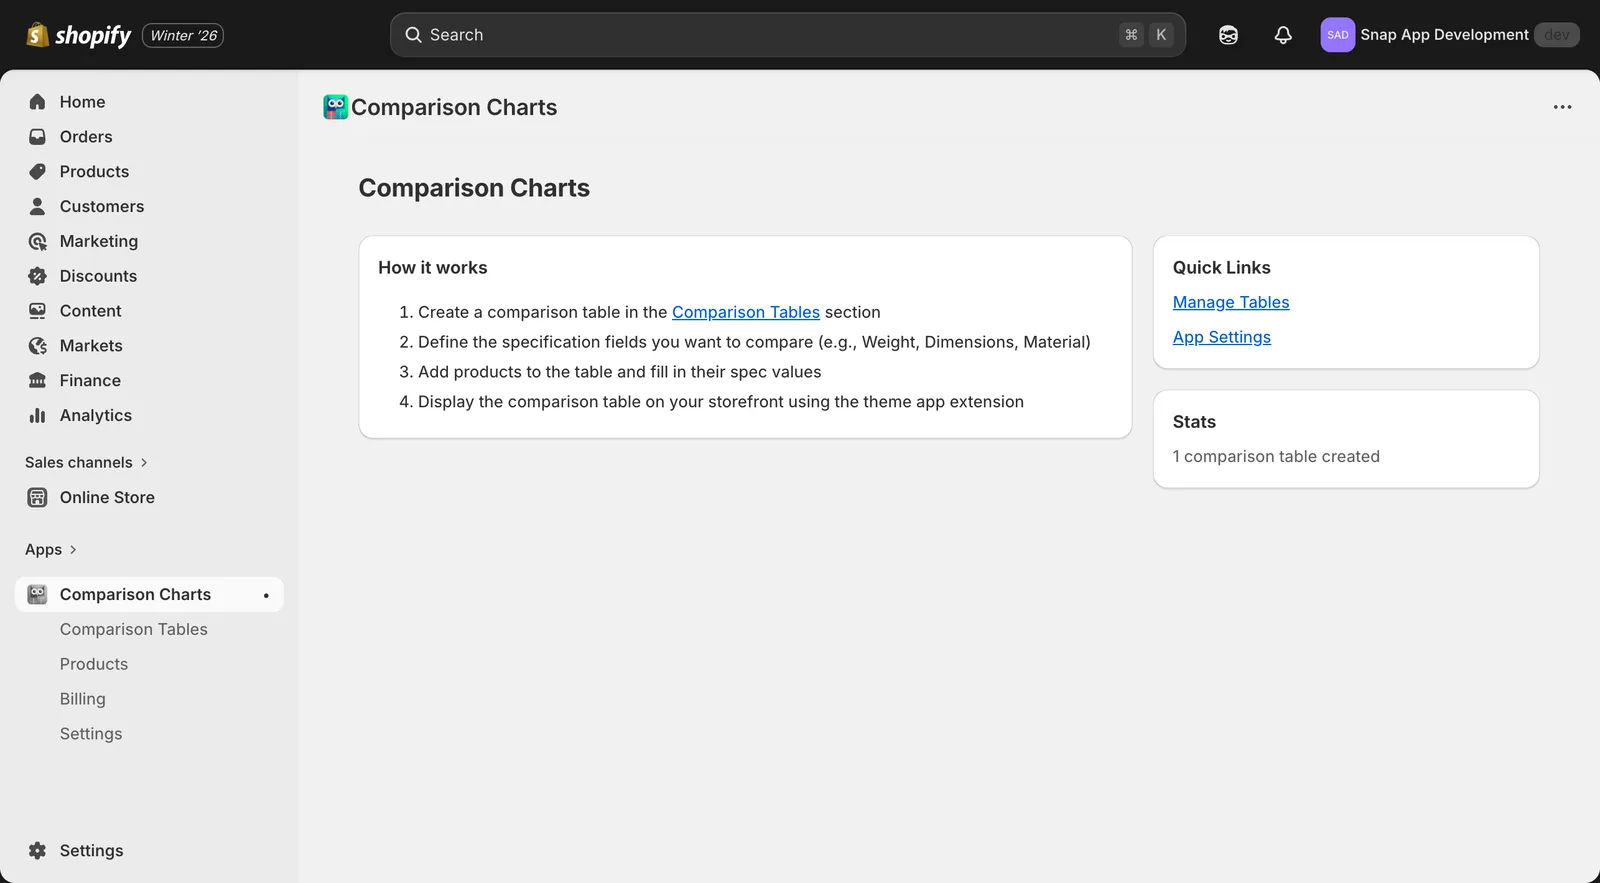
Task: Open the Comparison Tables sub-item
Action: 134,629
